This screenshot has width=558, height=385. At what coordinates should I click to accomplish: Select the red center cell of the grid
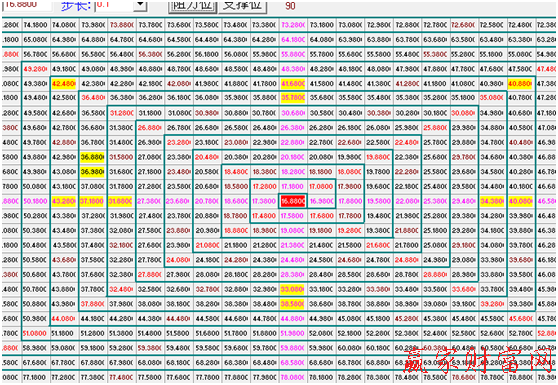293,201
